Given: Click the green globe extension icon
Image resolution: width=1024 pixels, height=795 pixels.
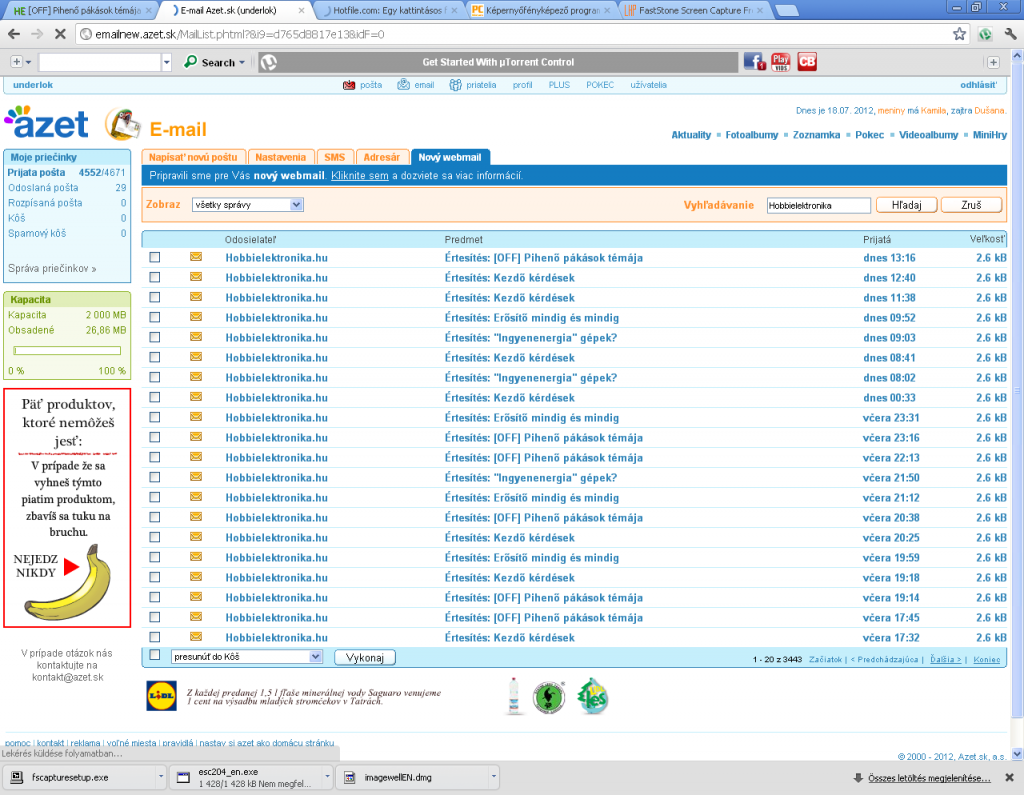Looking at the screenshot, I should coord(985,34).
